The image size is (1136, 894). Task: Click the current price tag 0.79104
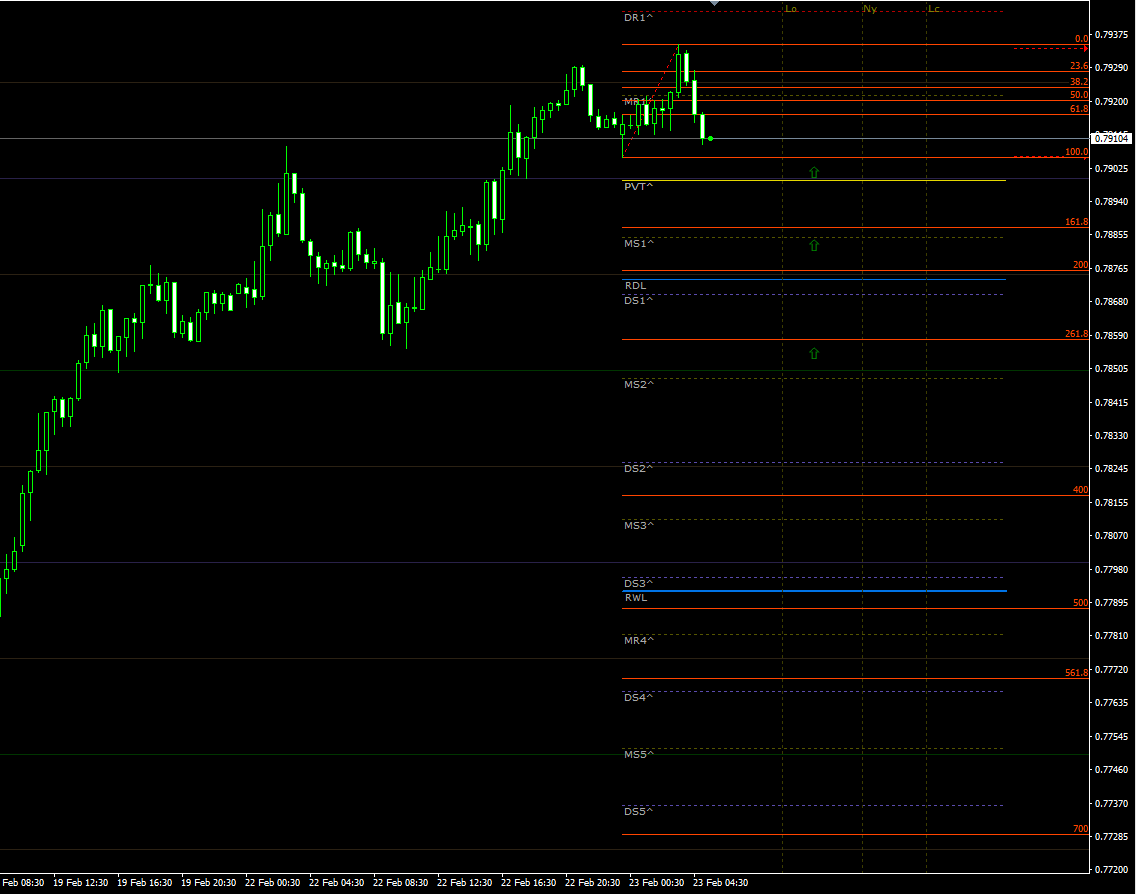(1111, 138)
